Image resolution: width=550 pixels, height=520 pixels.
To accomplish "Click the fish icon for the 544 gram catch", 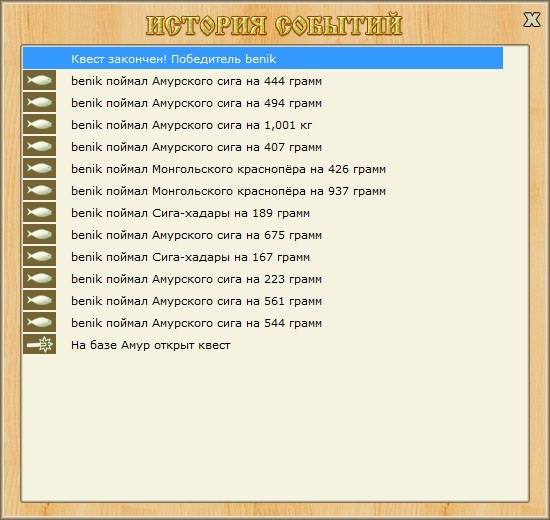I will 39,322.
